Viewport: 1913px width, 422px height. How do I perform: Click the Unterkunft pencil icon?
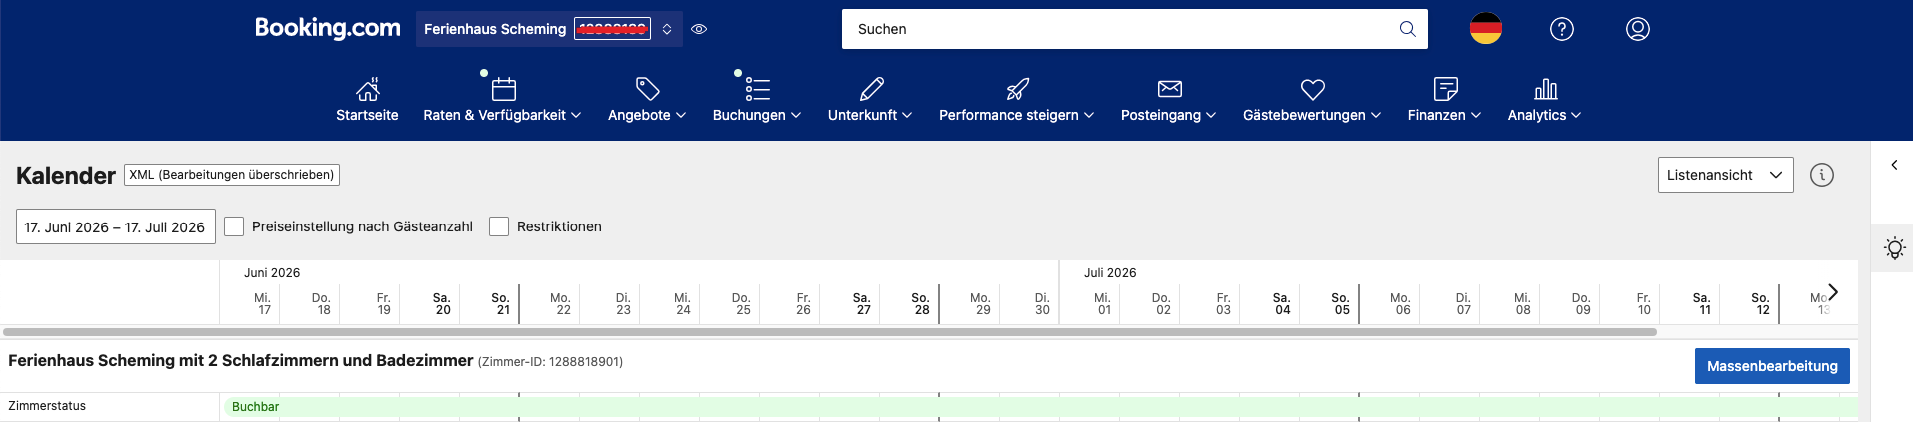tap(871, 89)
